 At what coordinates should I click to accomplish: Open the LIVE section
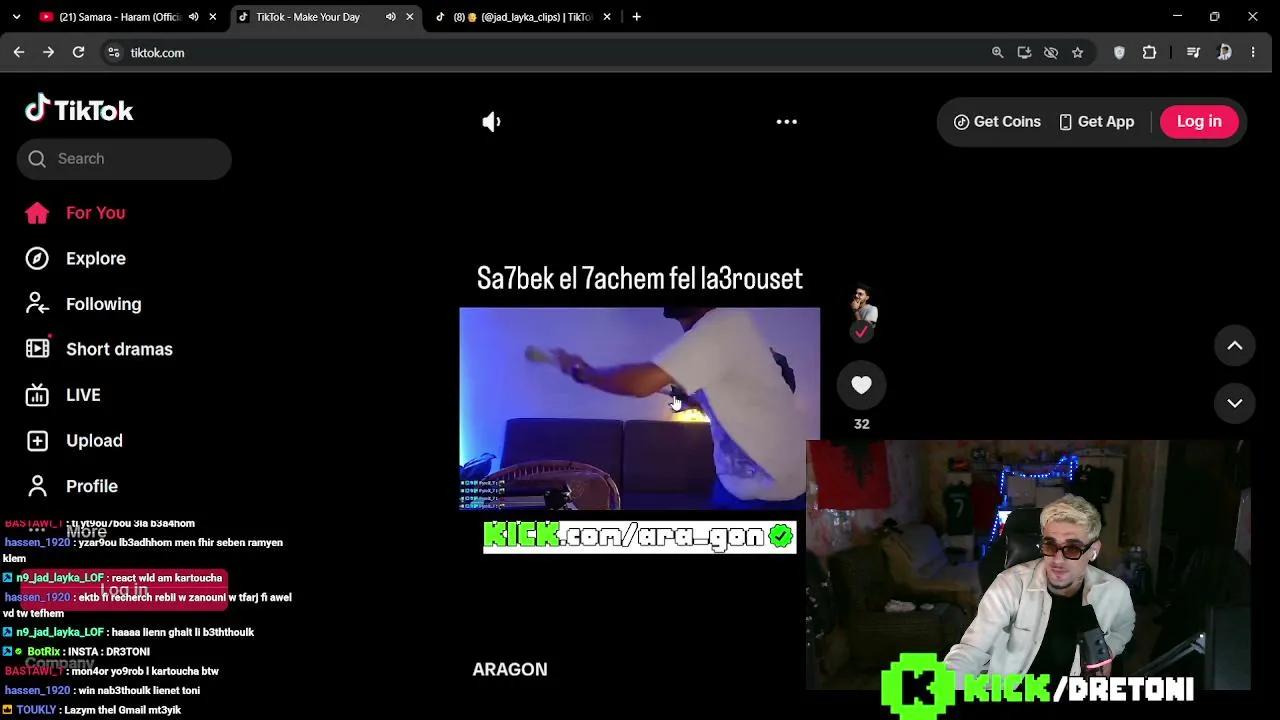(63, 395)
